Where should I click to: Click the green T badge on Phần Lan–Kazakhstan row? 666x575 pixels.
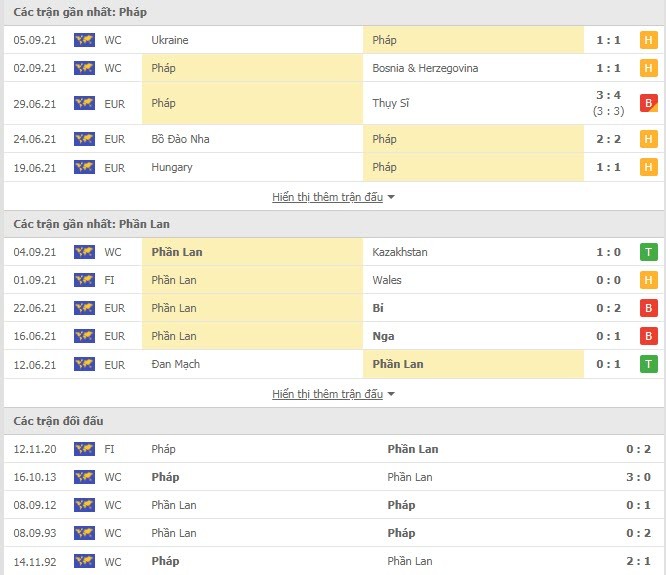click(x=648, y=252)
